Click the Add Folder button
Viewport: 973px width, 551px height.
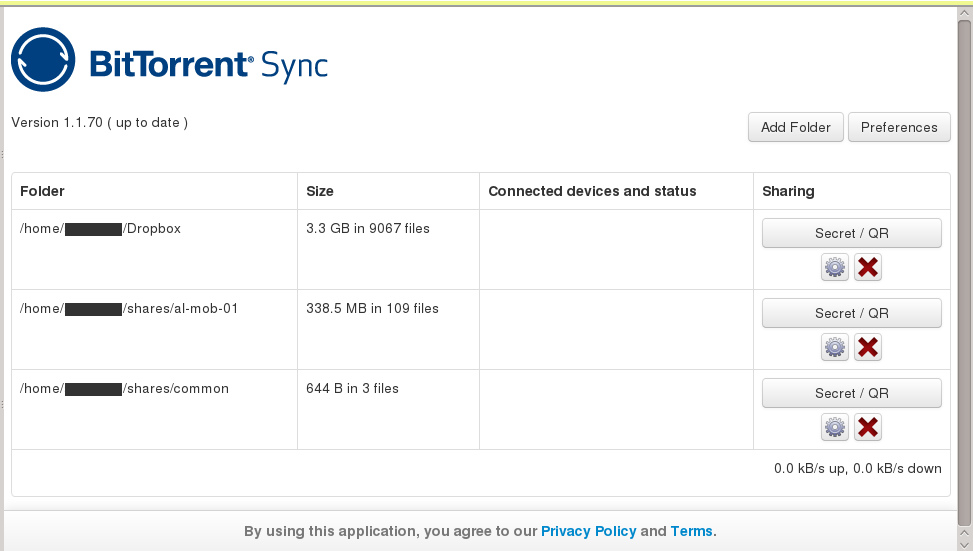click(x=796, y=127)
